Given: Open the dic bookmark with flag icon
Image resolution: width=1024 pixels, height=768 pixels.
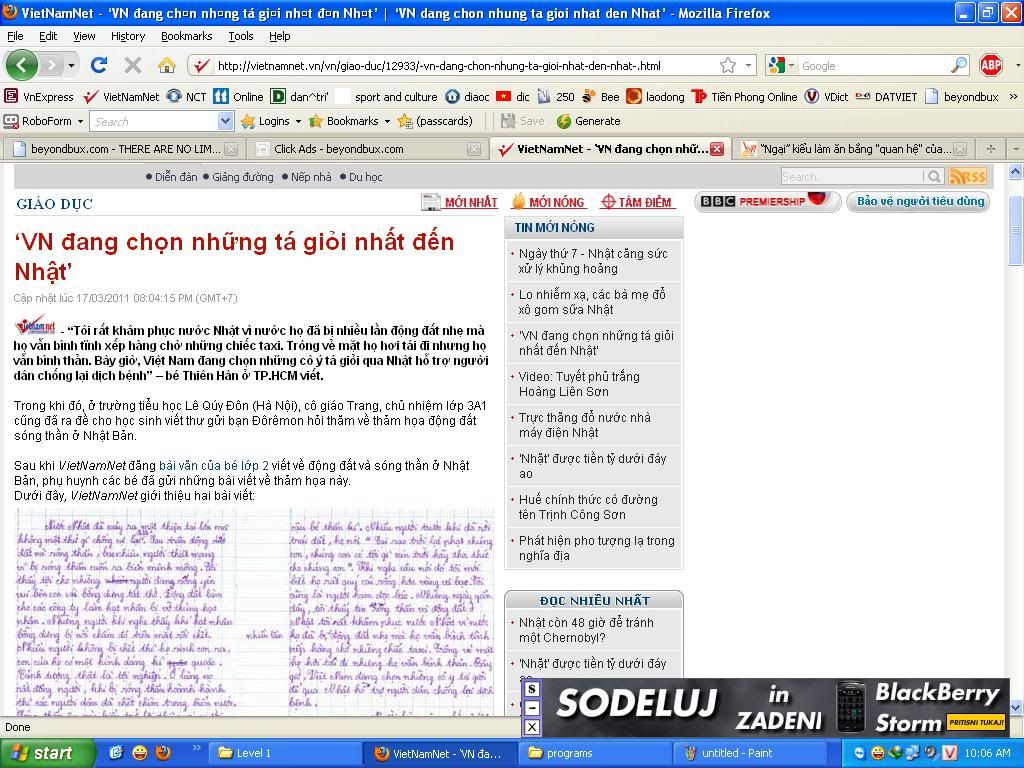Looking at the screenshot, I should click(513, 97).
